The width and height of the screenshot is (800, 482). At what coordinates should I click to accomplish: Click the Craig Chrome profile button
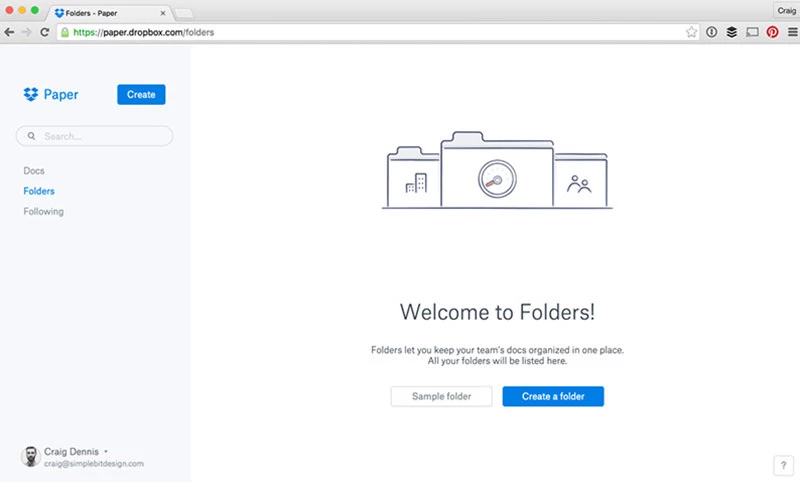tap(786, 10)
